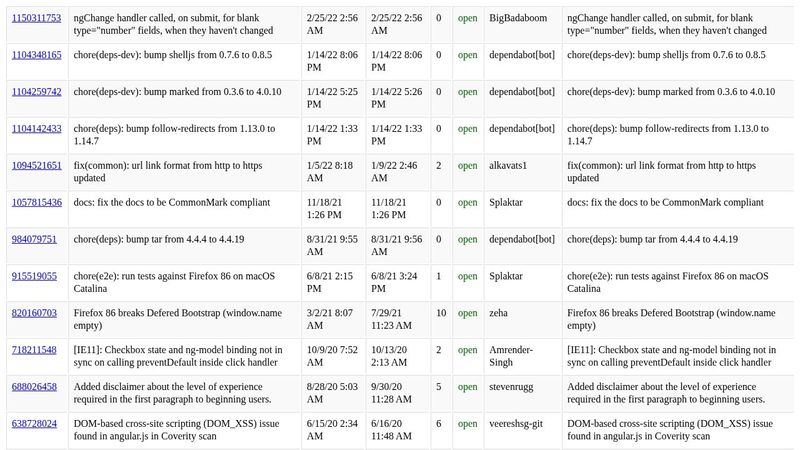Open issue link 1150311753

tap(36, 18)
